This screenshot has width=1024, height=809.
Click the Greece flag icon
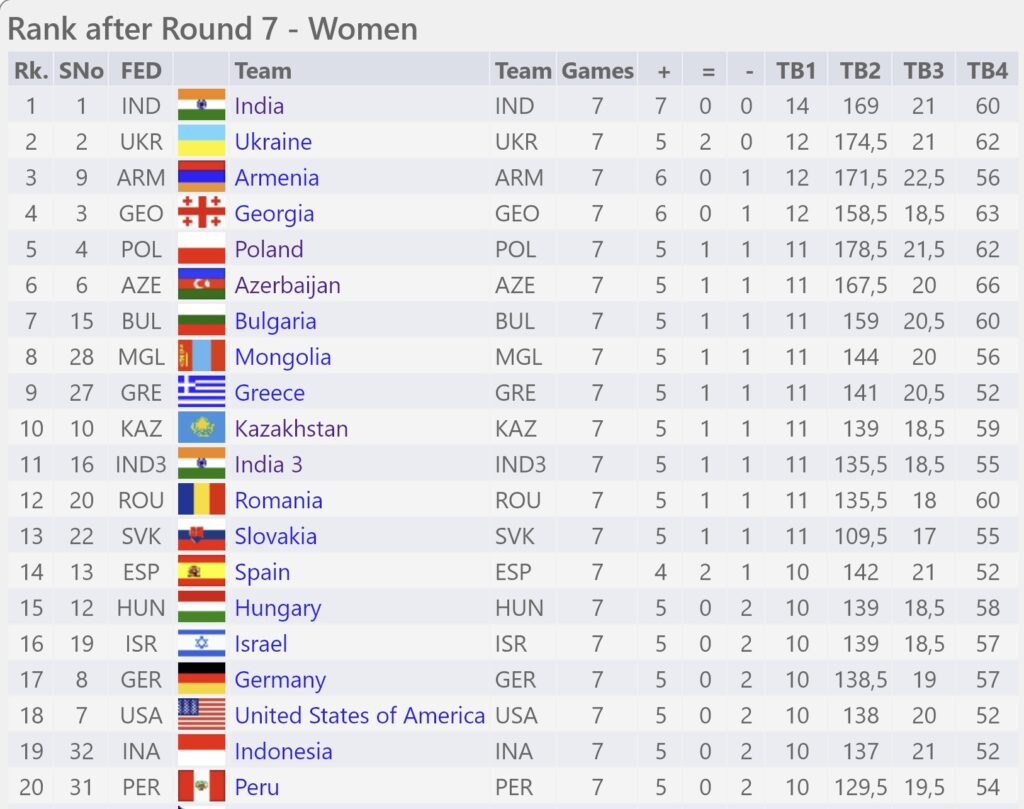[201, 392]
